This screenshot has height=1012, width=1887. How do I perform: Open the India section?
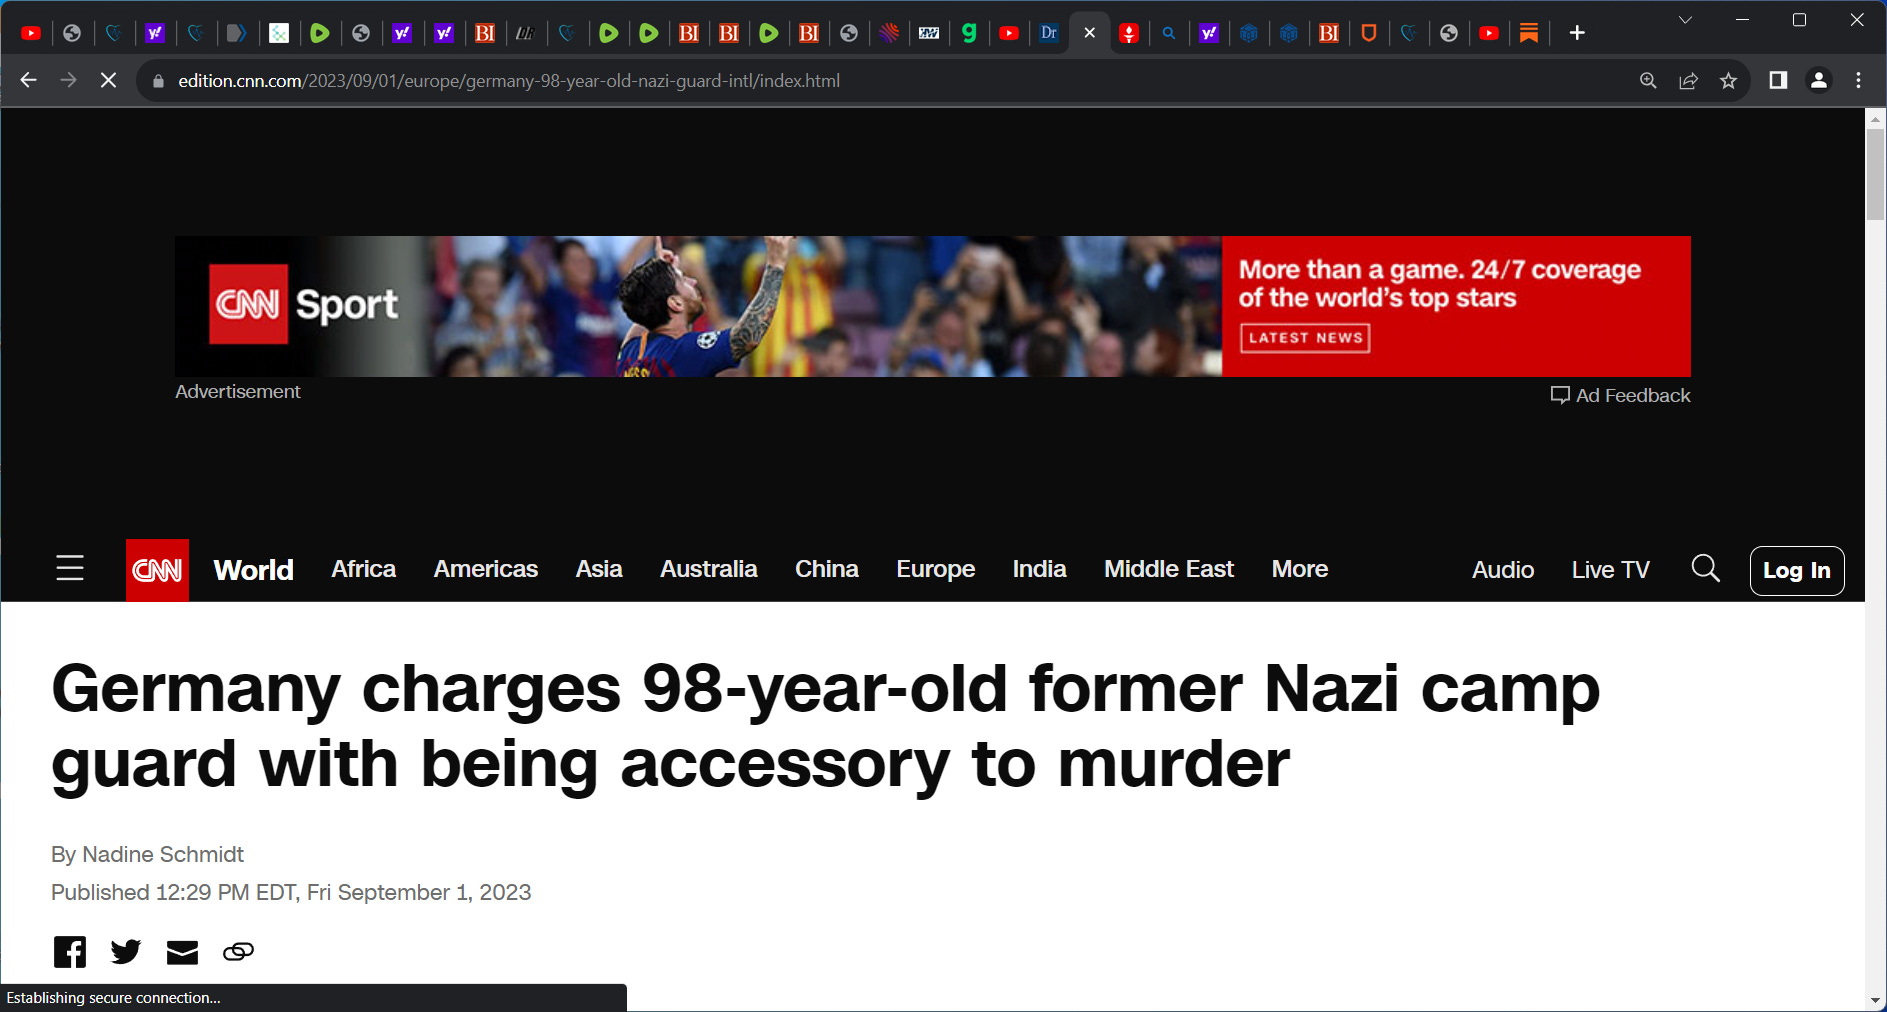point(1040,569)
